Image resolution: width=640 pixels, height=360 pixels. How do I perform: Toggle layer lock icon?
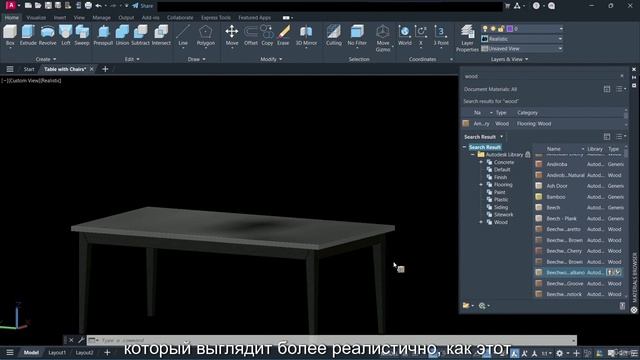501,29
